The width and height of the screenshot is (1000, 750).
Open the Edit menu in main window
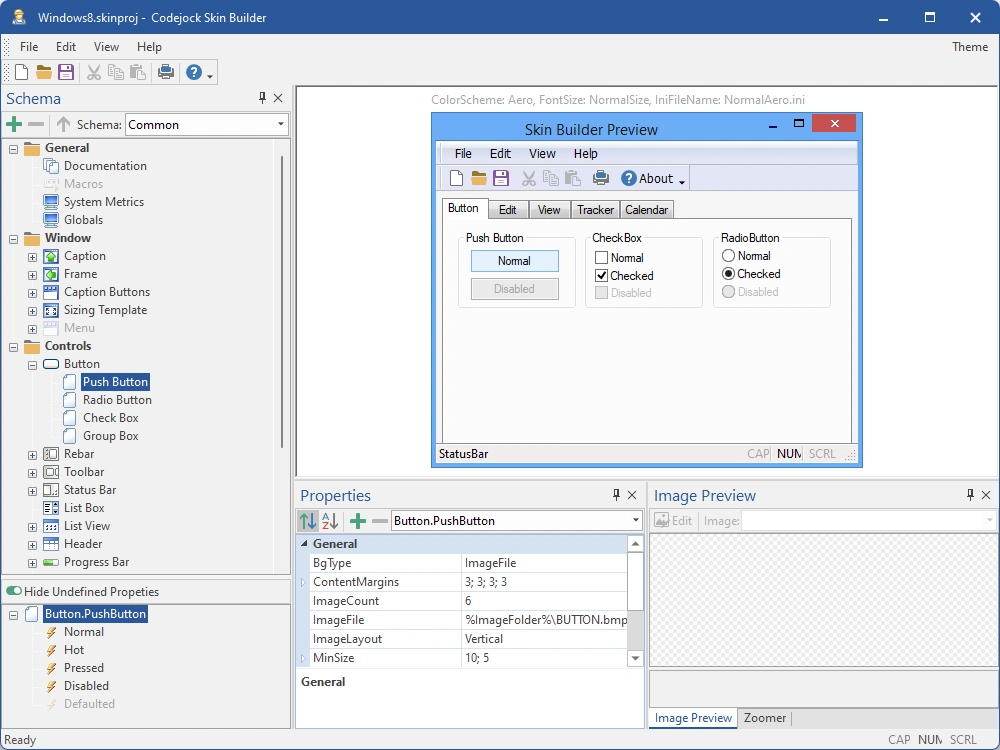click(66, 47)
